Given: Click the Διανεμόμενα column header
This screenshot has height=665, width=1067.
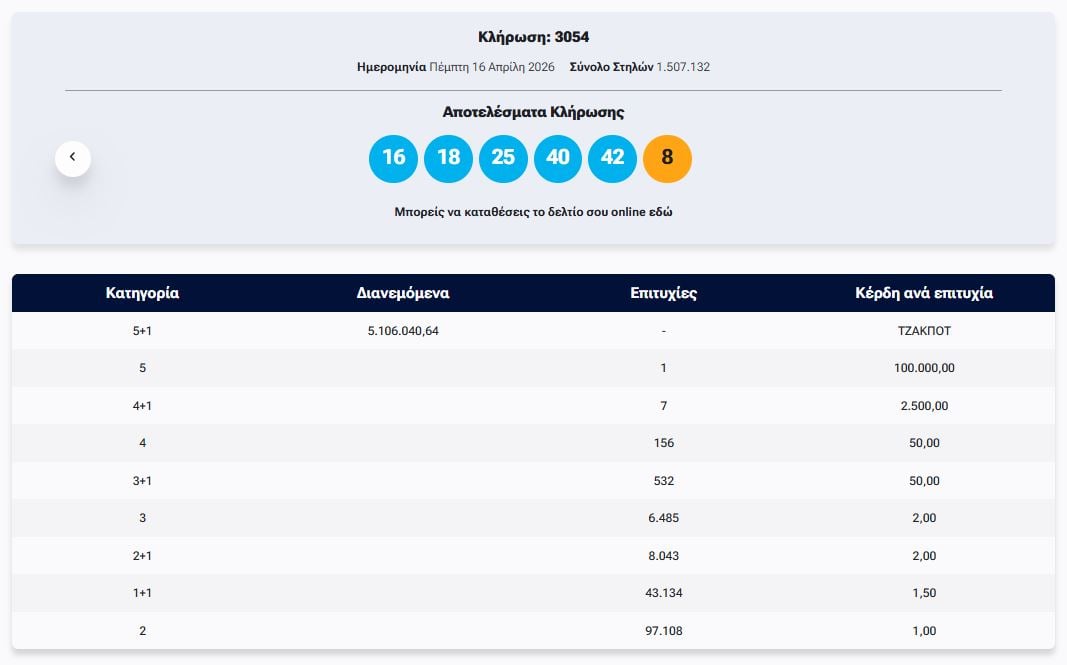Looking at the screenshot, I should point(403,293).
